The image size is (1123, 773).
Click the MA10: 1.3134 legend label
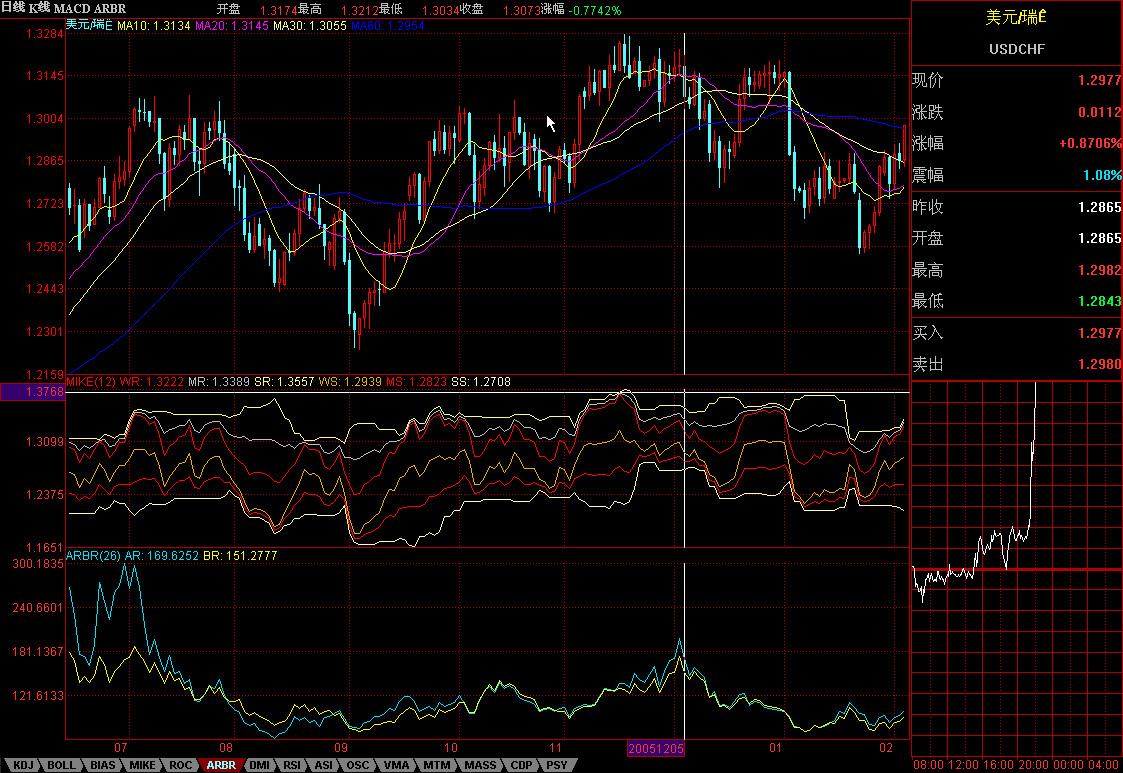153,26
